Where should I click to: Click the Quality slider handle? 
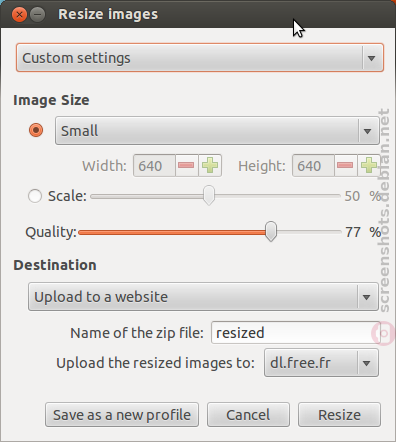(271, 231)
